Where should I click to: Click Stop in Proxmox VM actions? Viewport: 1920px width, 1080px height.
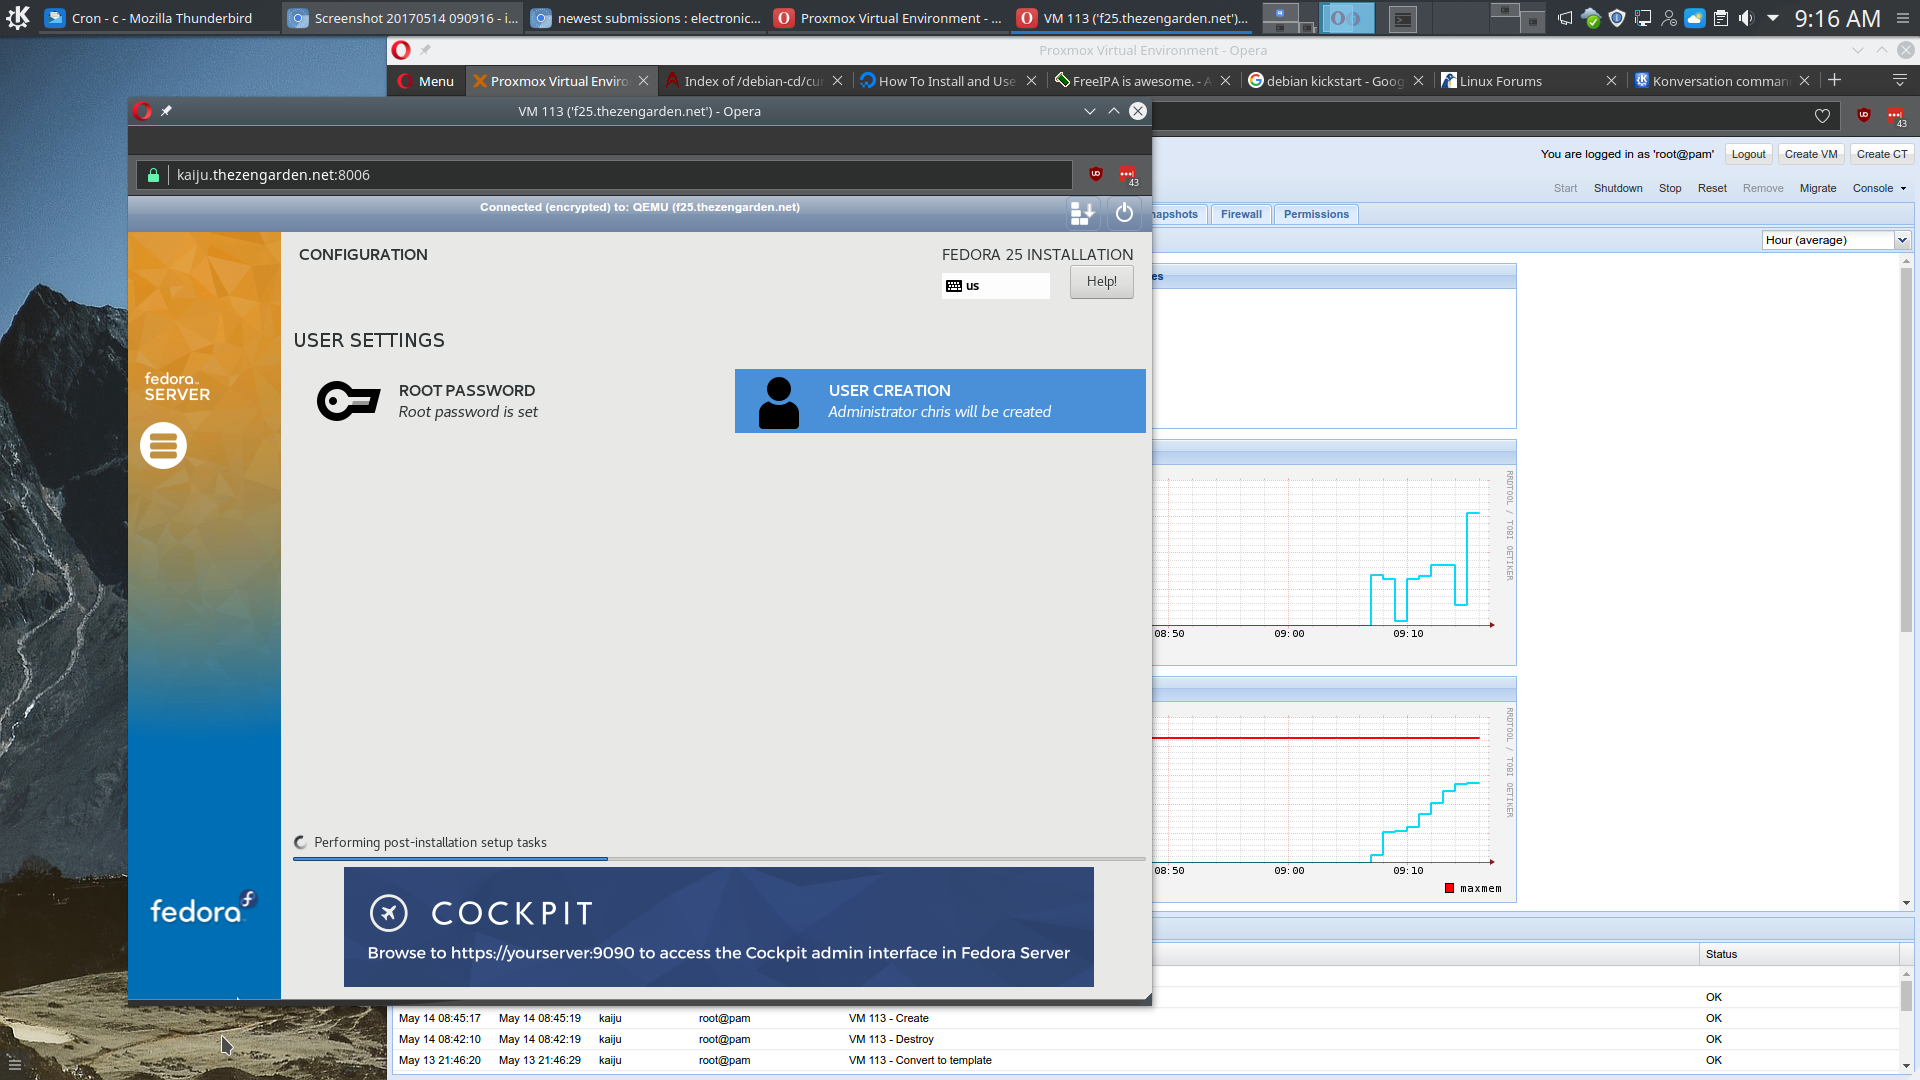click(x=1670, y=188)
